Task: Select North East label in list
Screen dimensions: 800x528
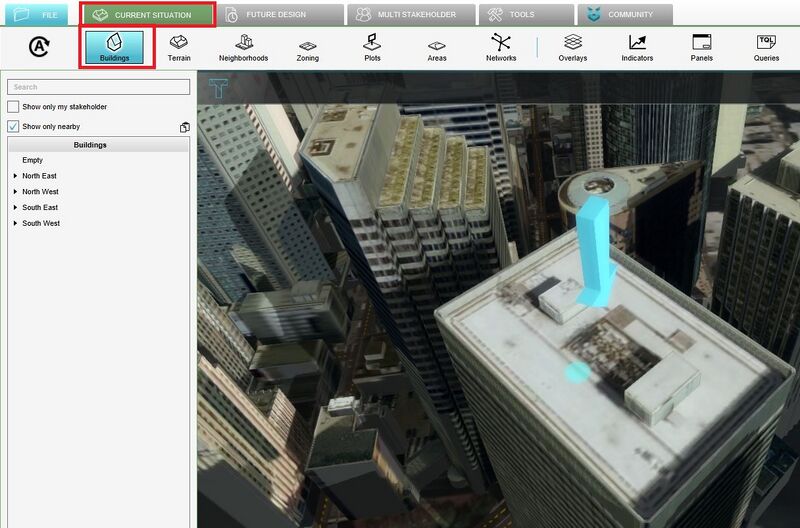Action: [39, 176]
